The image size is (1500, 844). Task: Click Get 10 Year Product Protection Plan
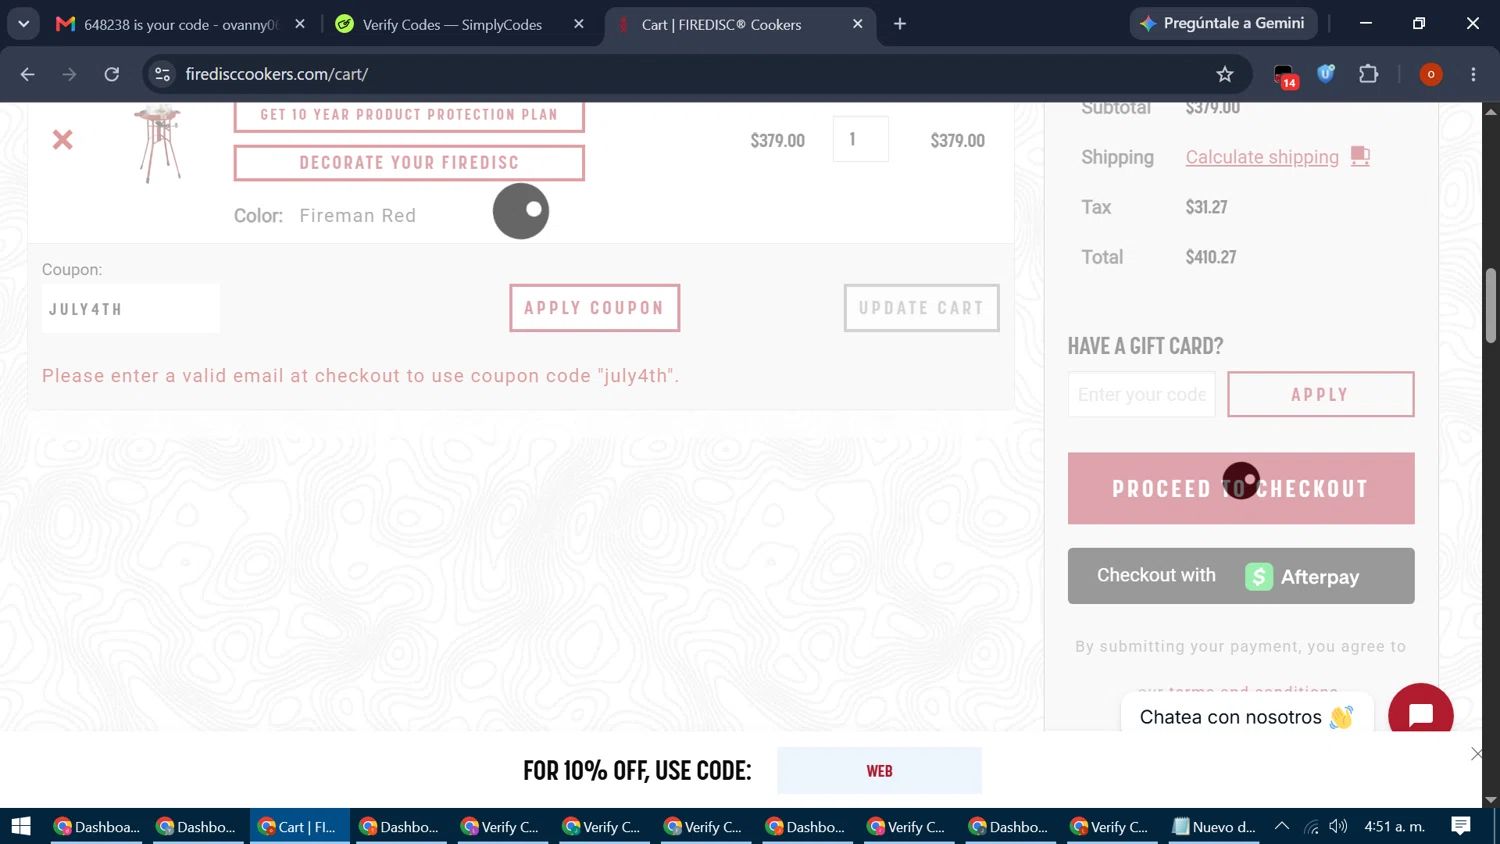409,115
